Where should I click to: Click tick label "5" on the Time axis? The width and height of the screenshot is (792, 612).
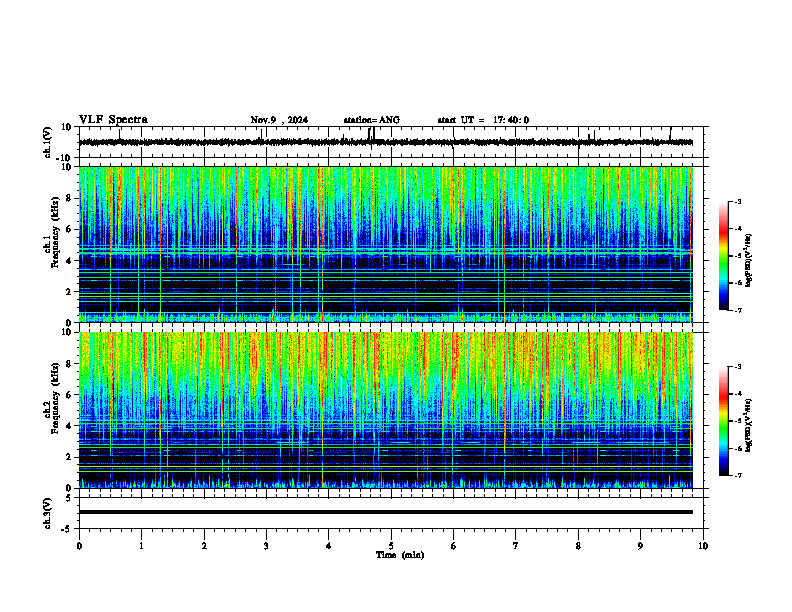click(x=391, y=546)
